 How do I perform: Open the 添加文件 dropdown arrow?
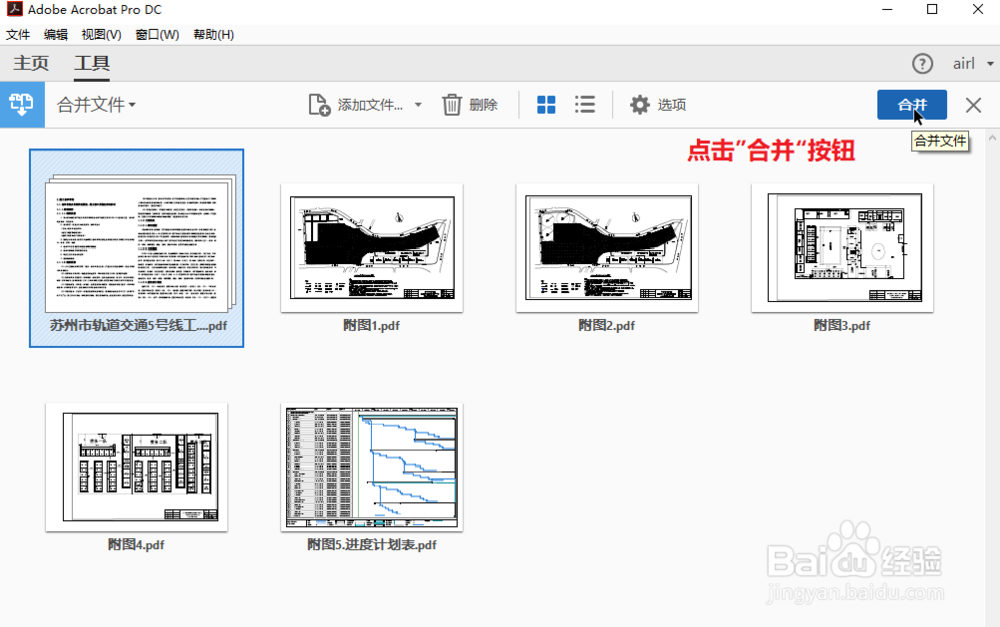pyautogui.click(x=417, y=104)
